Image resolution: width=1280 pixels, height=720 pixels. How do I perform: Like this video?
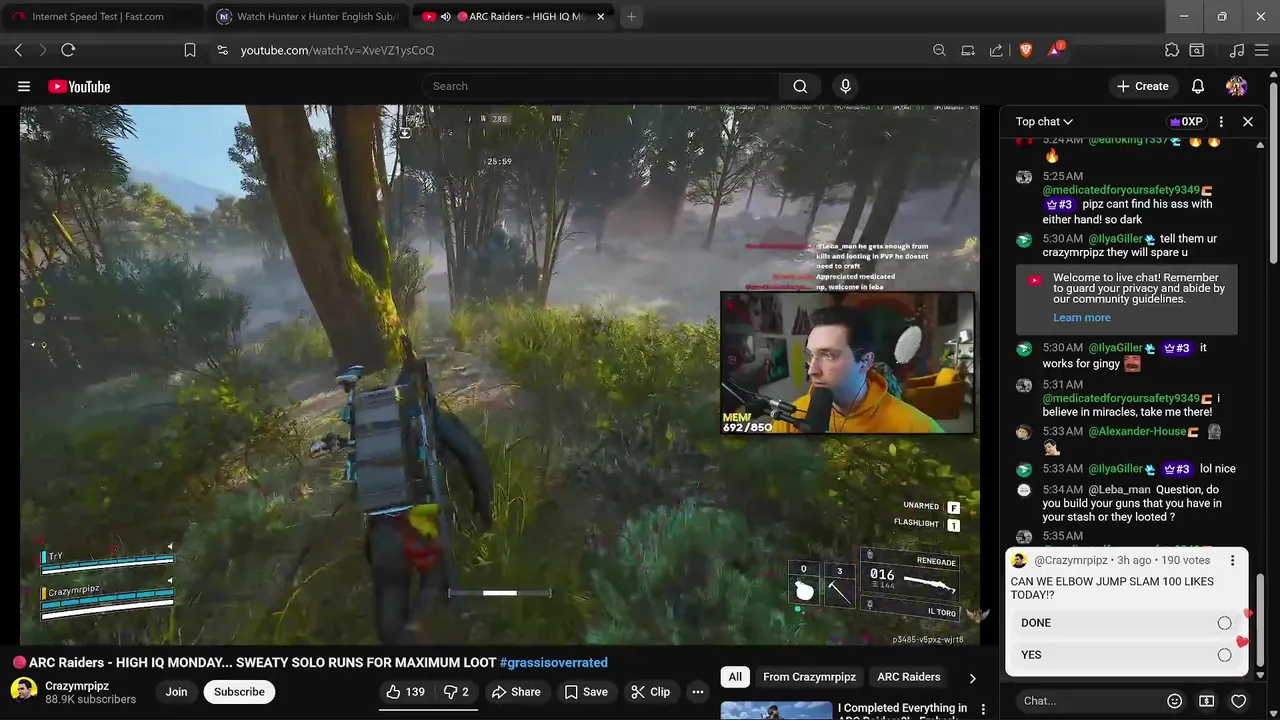pyautogui.click(x=406, y=692)
